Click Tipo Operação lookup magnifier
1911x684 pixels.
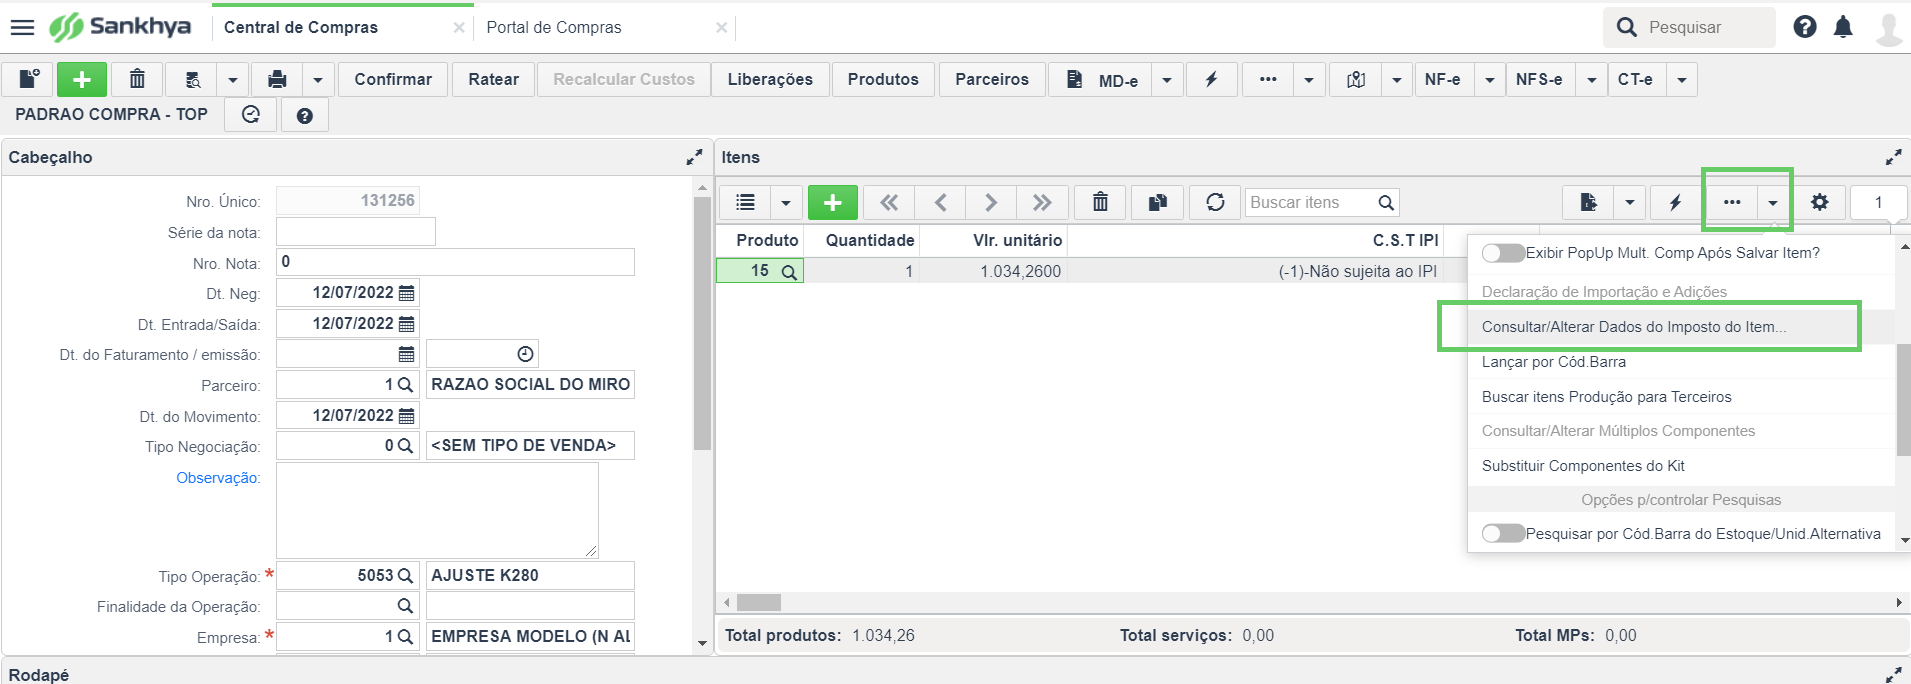tap(405, 576)
